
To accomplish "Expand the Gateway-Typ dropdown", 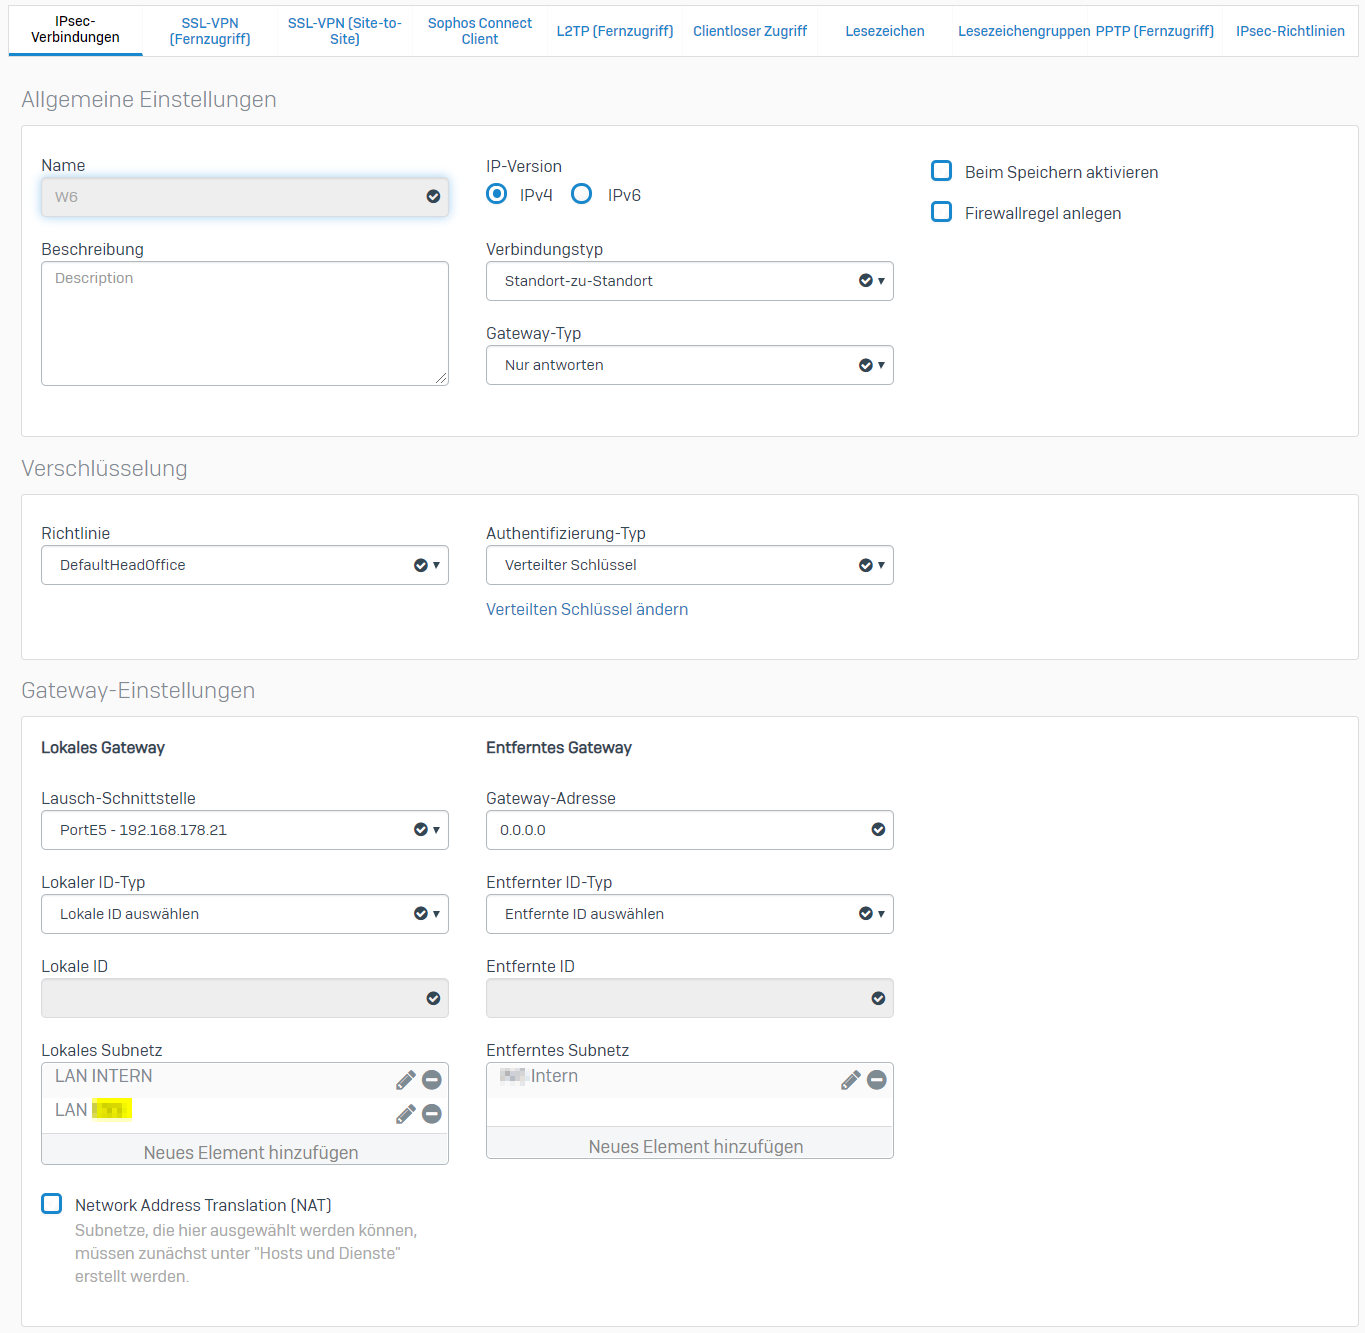I will (x=689, y=365).
